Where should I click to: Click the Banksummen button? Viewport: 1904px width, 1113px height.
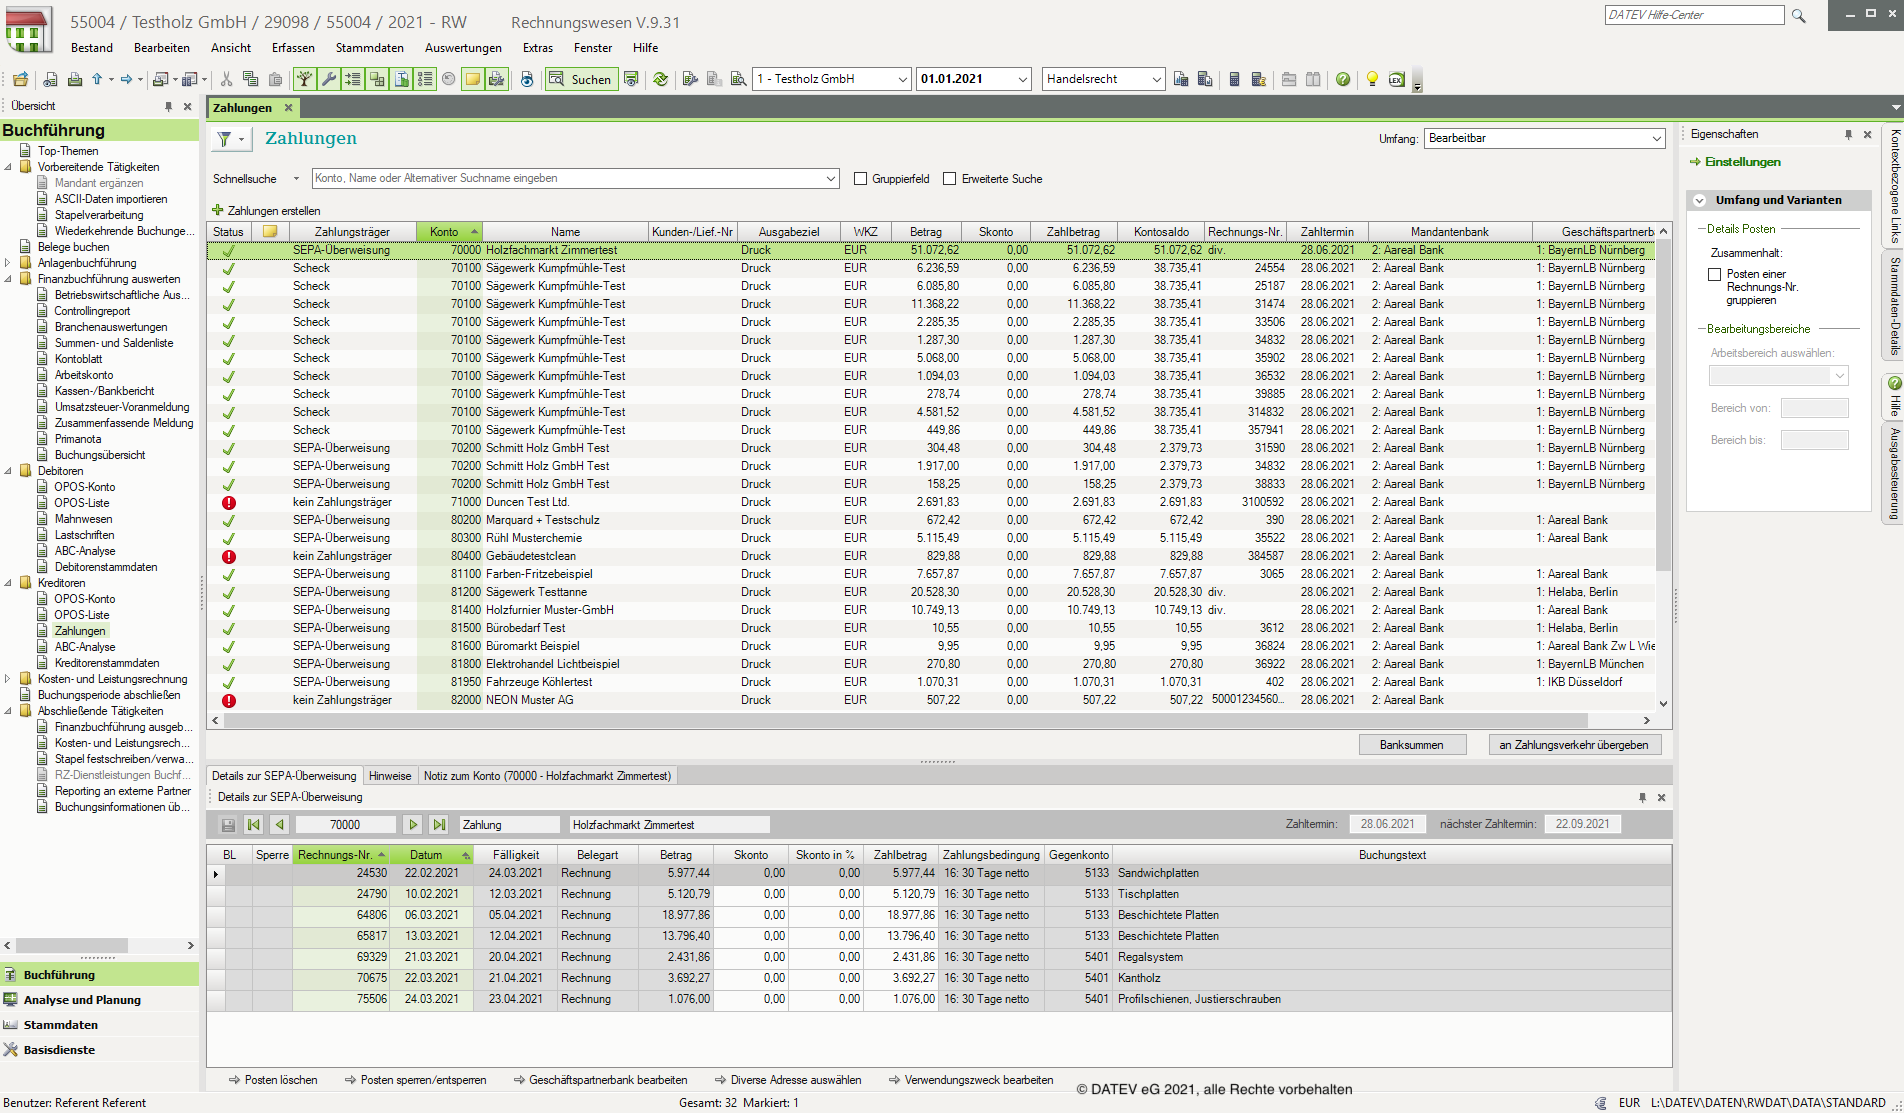(1411, 745)
